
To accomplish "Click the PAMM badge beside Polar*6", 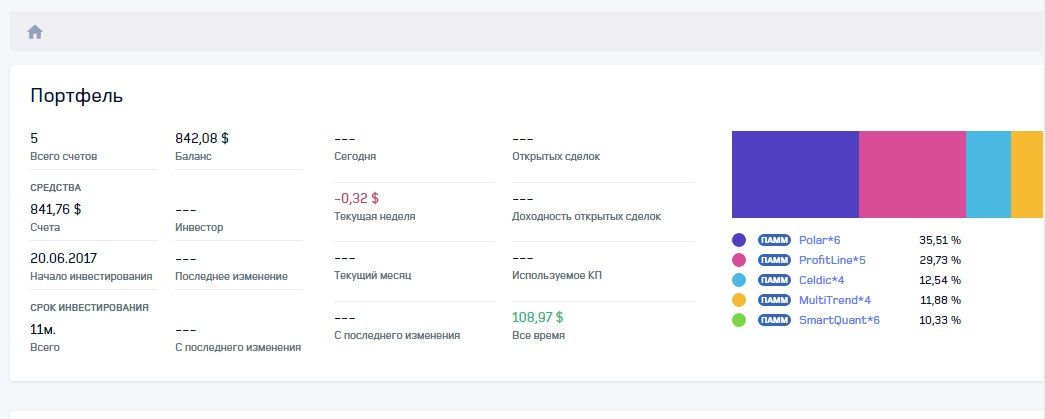I will [x=774, y=240].
